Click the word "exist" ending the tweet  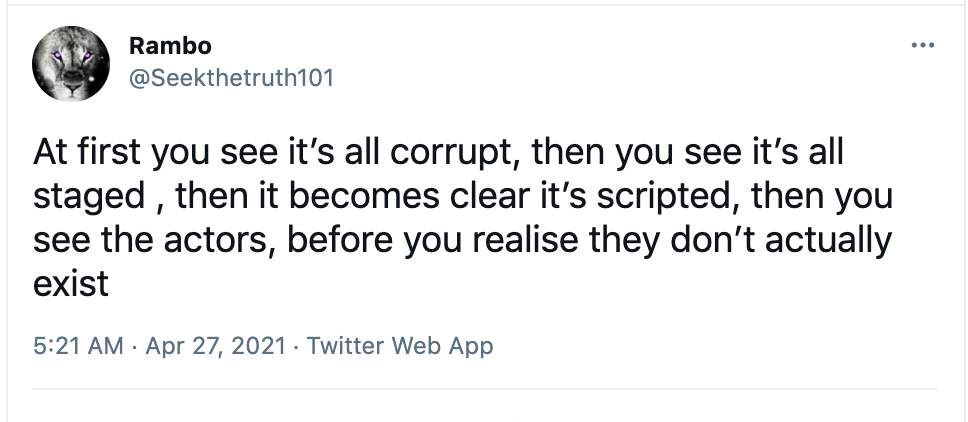click(x=70, y=284)
